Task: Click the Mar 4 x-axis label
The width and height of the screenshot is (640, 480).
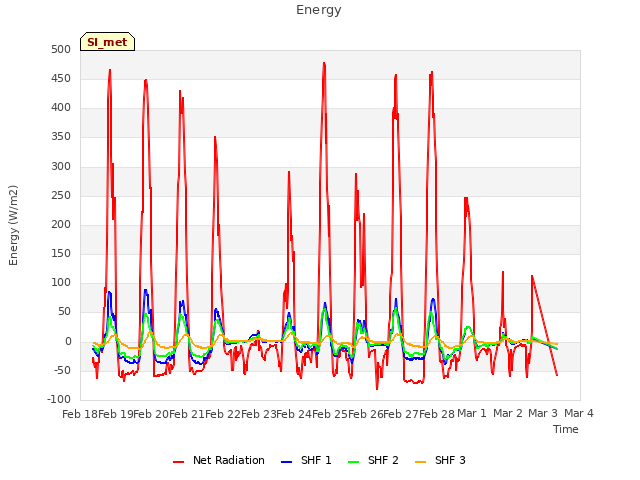Action: pos(579,413)
